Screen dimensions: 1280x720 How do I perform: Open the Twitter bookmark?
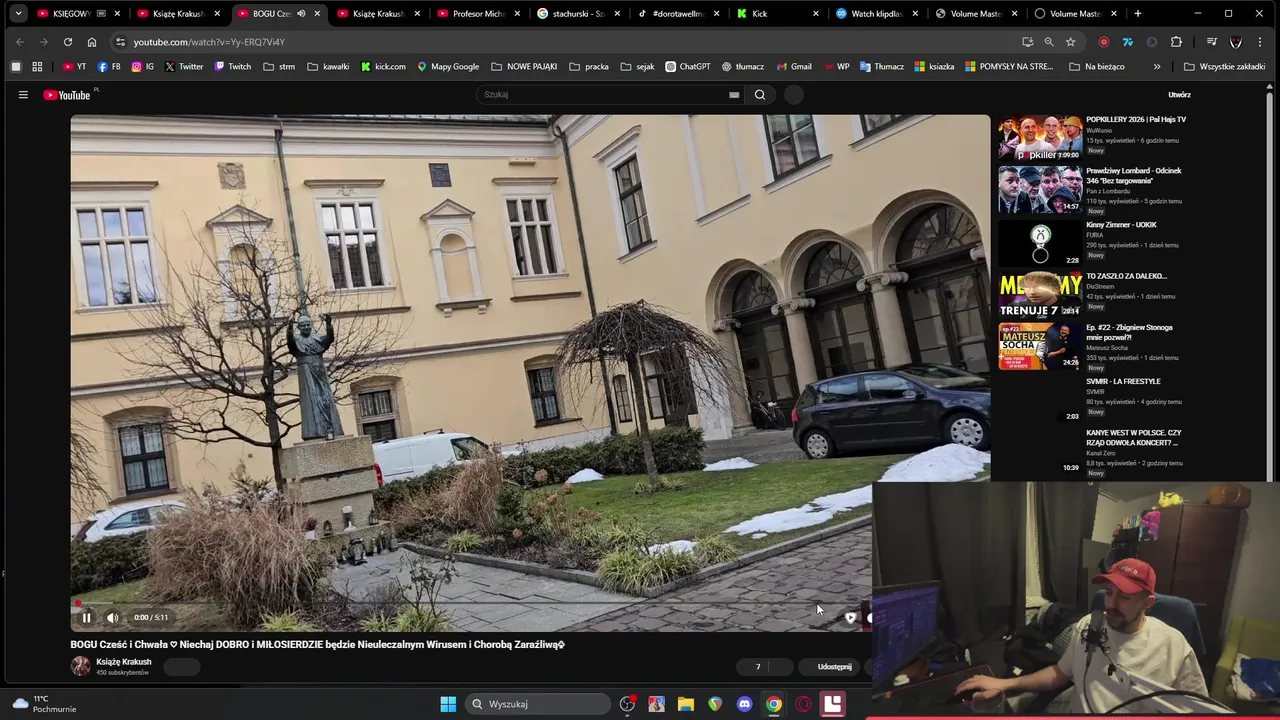pos(184,67)
